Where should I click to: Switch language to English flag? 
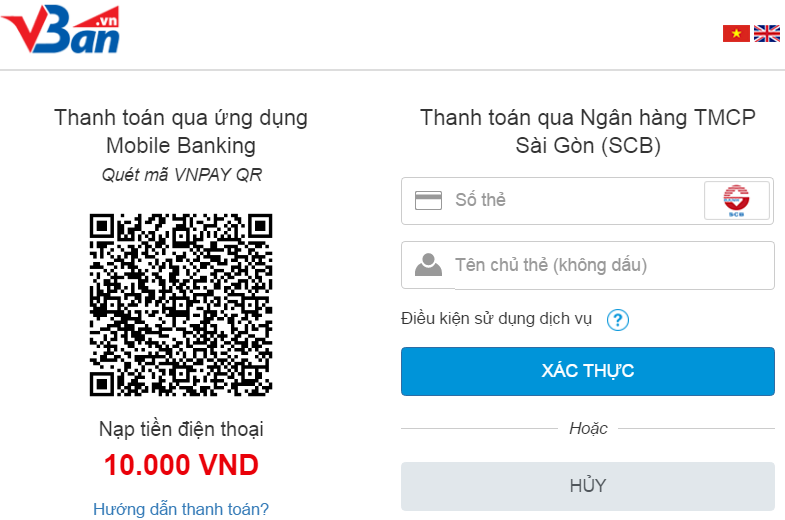click(767, 34)
